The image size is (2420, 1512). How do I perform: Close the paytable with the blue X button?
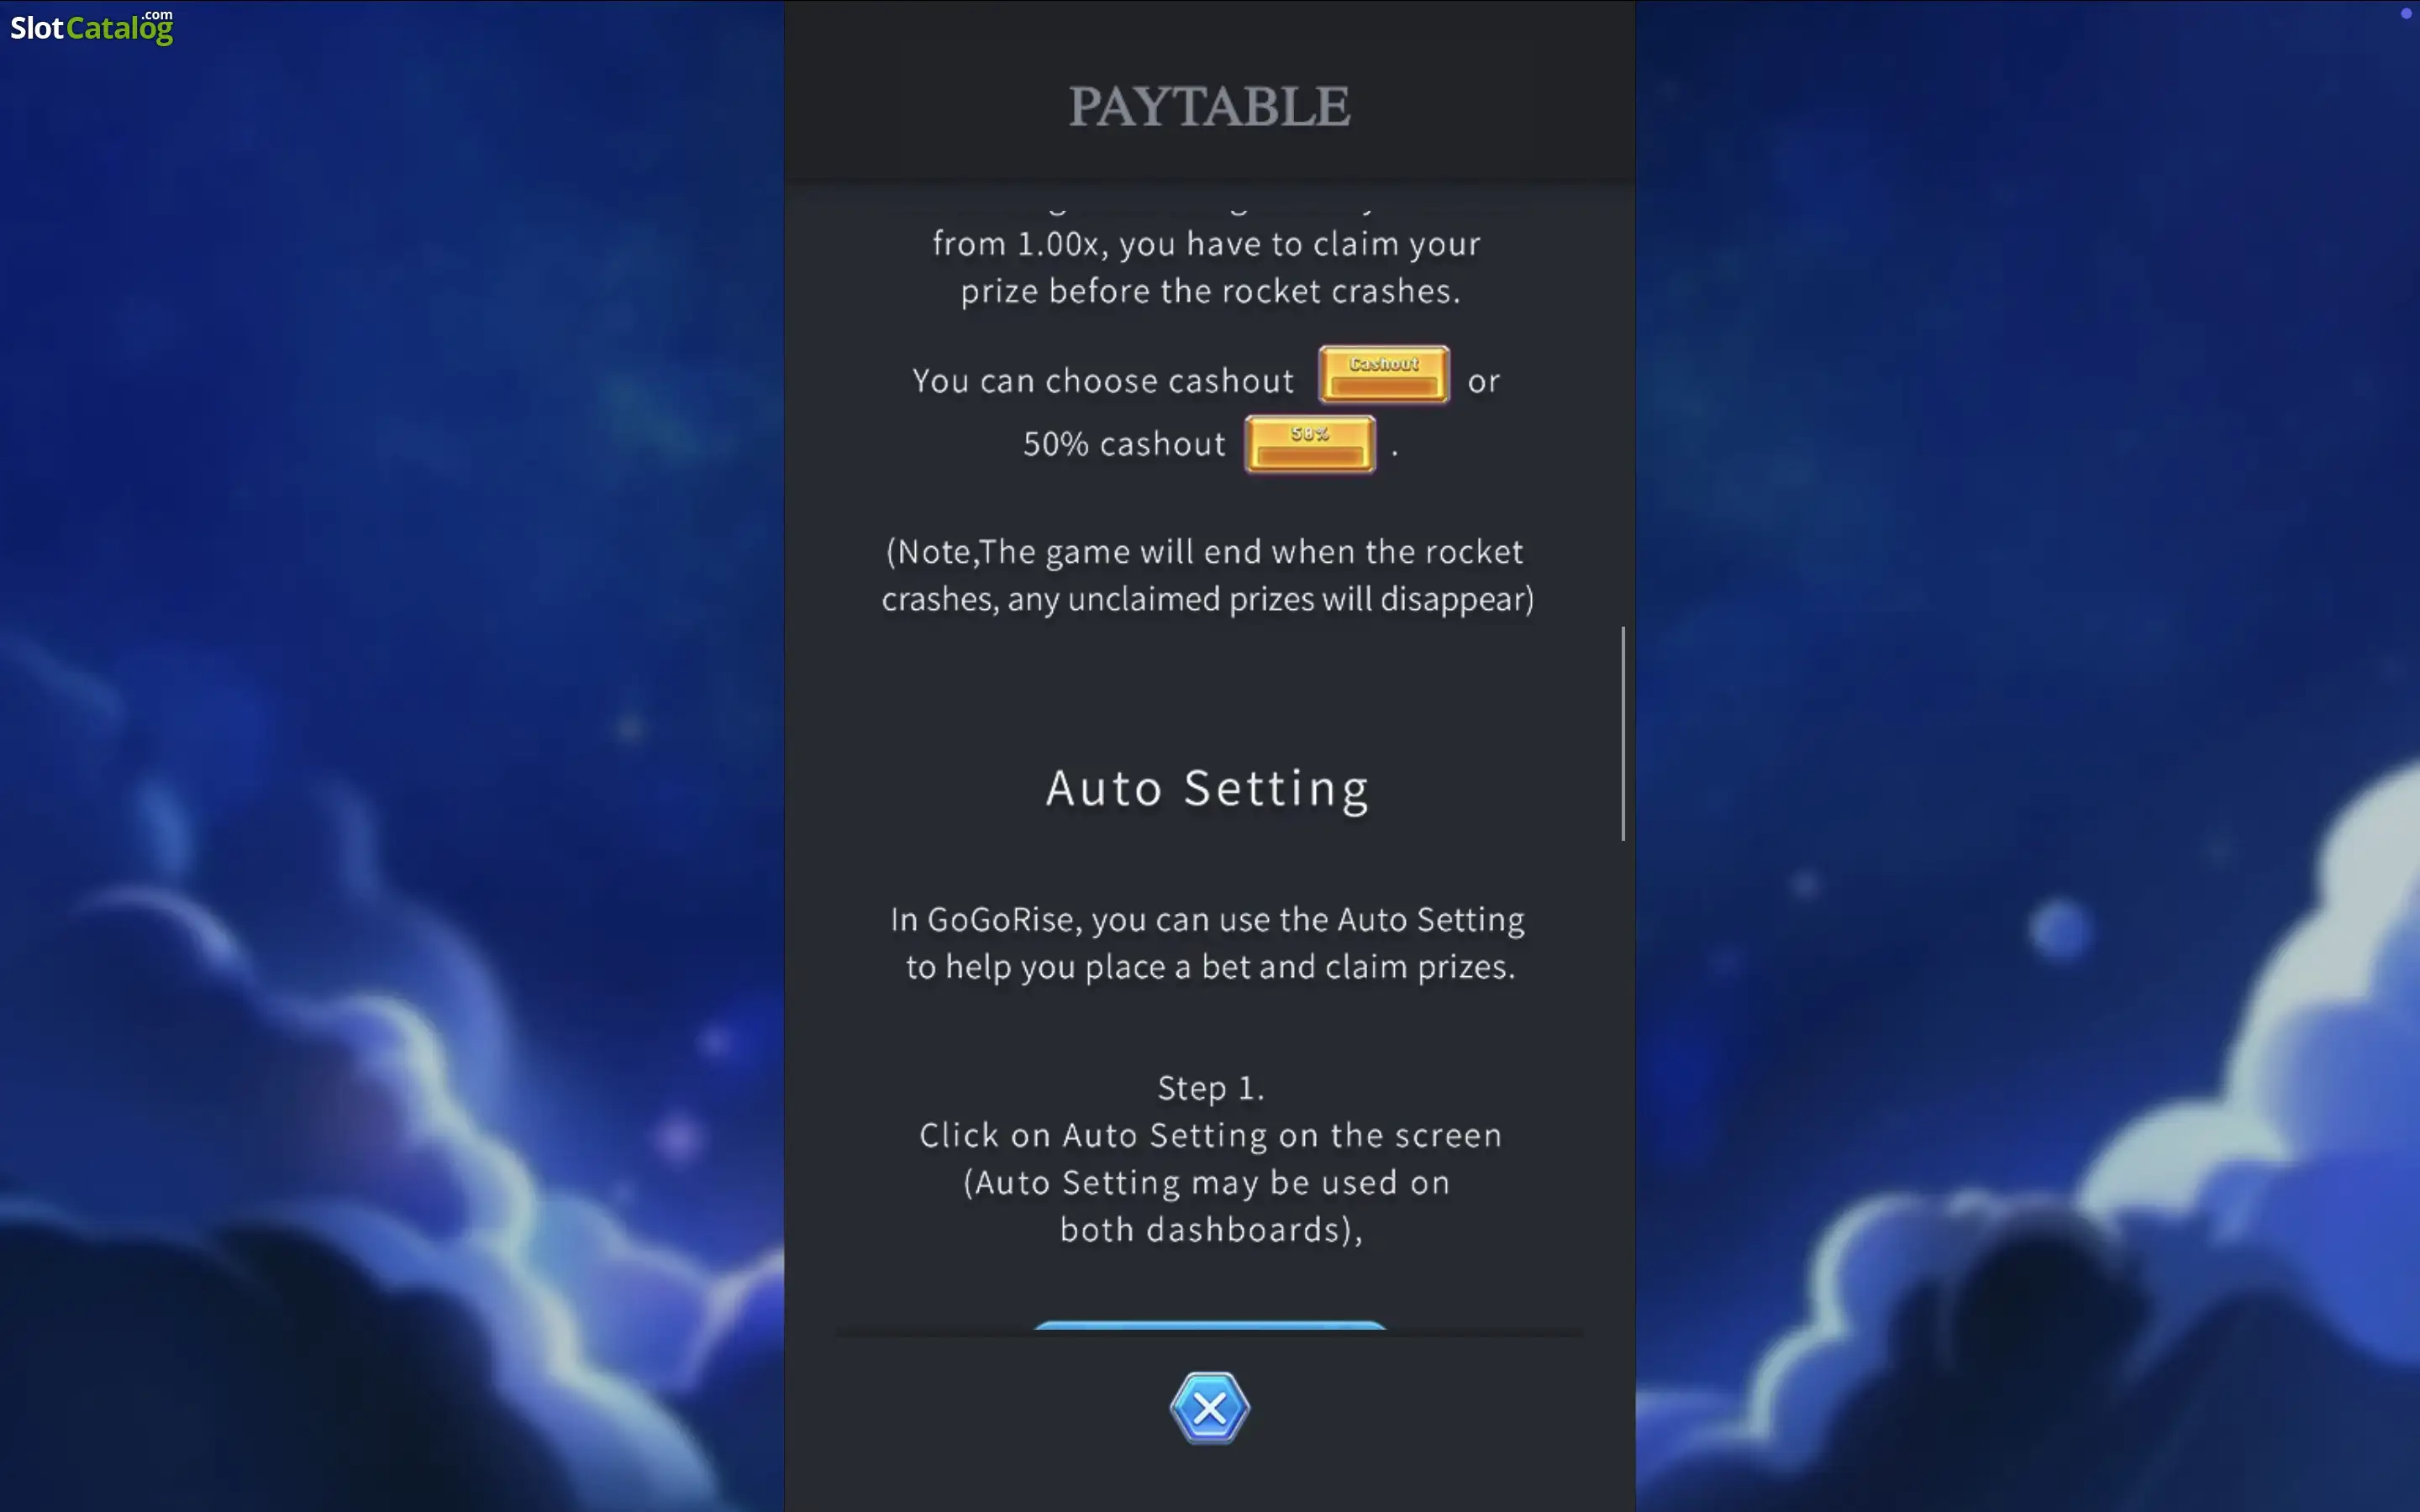[1209, 1408]
